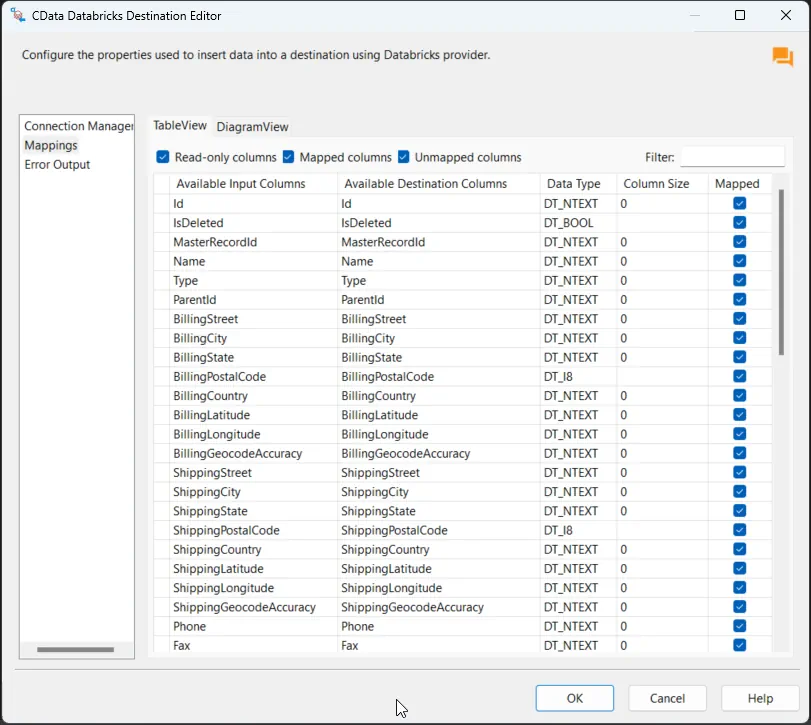Switch to the DiagramView tab
Image resolution: width=811 pixels, height=725 pixels.
click(x=252, y=127)
